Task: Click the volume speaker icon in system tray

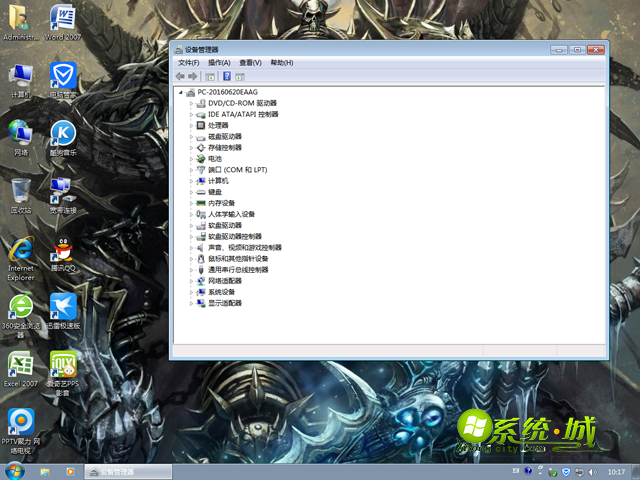Action: [593, 472]
